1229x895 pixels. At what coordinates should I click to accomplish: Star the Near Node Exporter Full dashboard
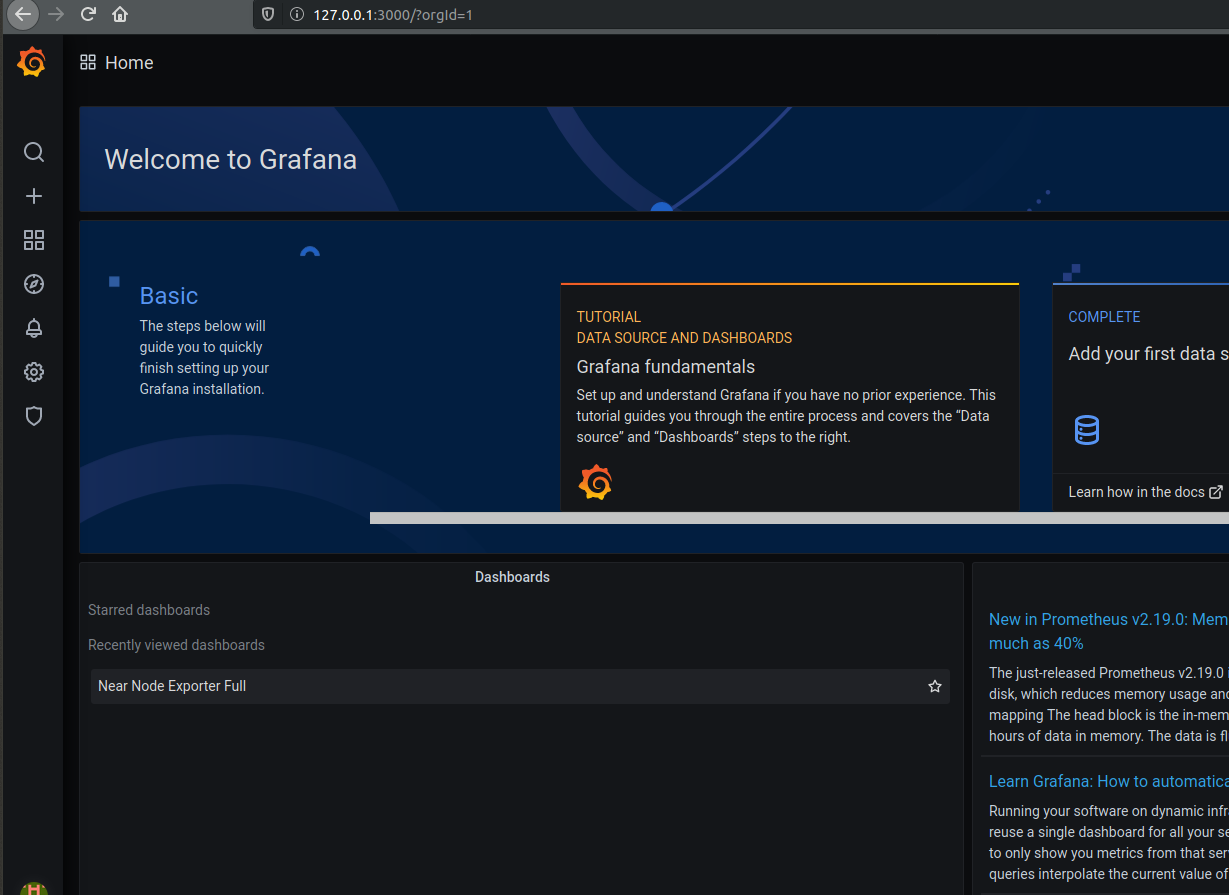(935, 686)
